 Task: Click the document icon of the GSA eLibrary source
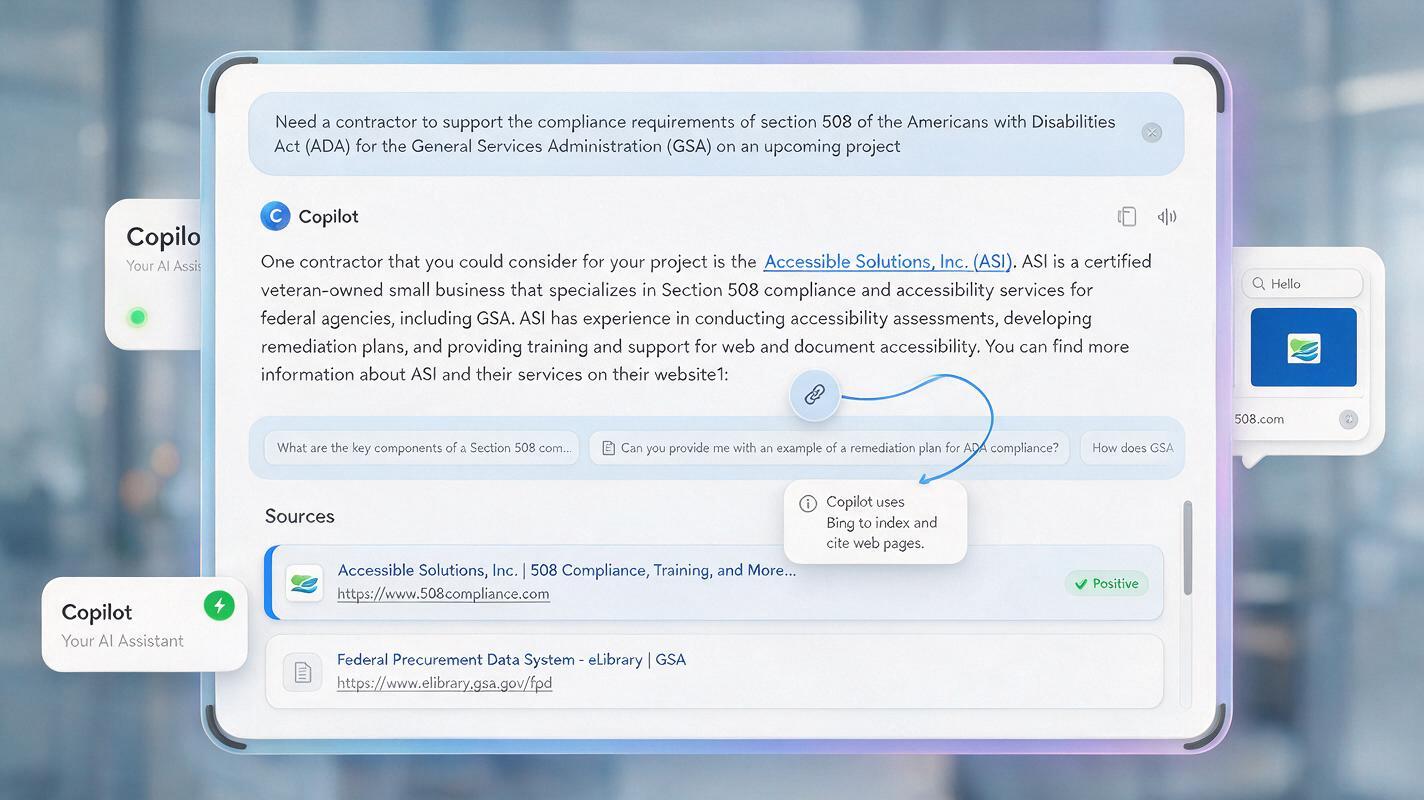click(x=303, y=673)
